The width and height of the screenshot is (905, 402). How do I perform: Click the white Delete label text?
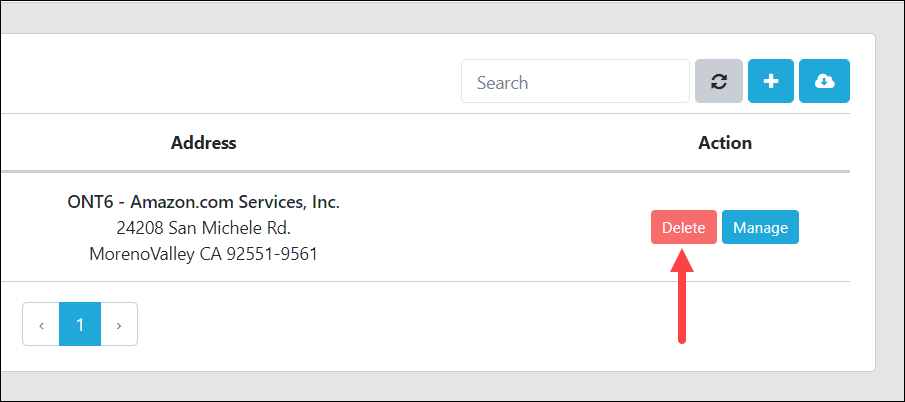click(684, 228)
